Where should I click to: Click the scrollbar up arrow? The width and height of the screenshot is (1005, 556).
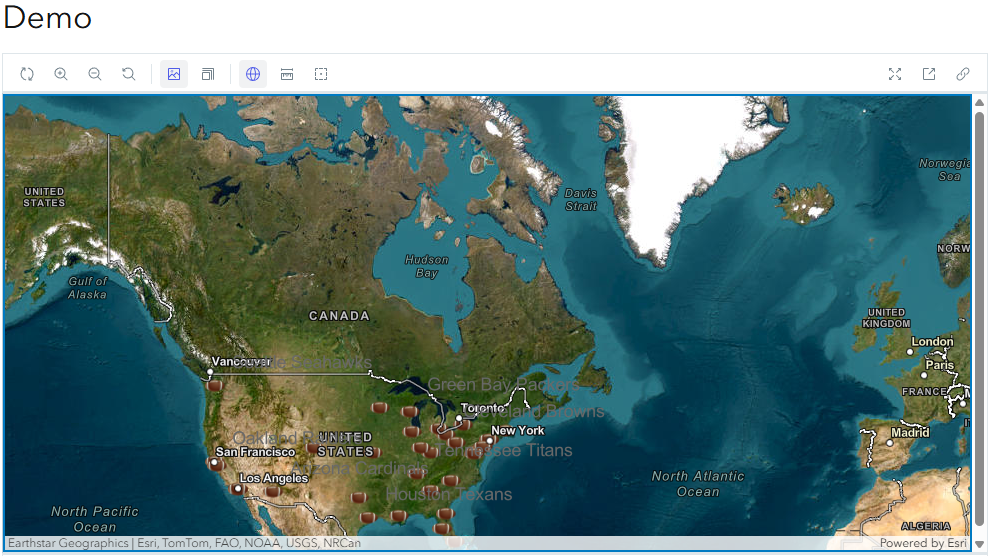point(979,103)
